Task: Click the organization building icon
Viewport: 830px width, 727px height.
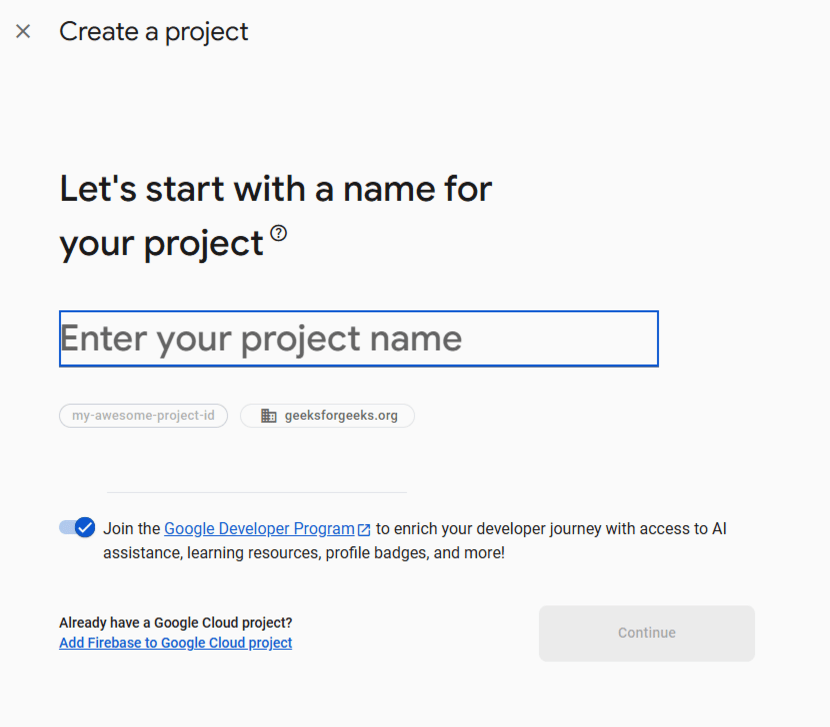Action: [268, 416]
